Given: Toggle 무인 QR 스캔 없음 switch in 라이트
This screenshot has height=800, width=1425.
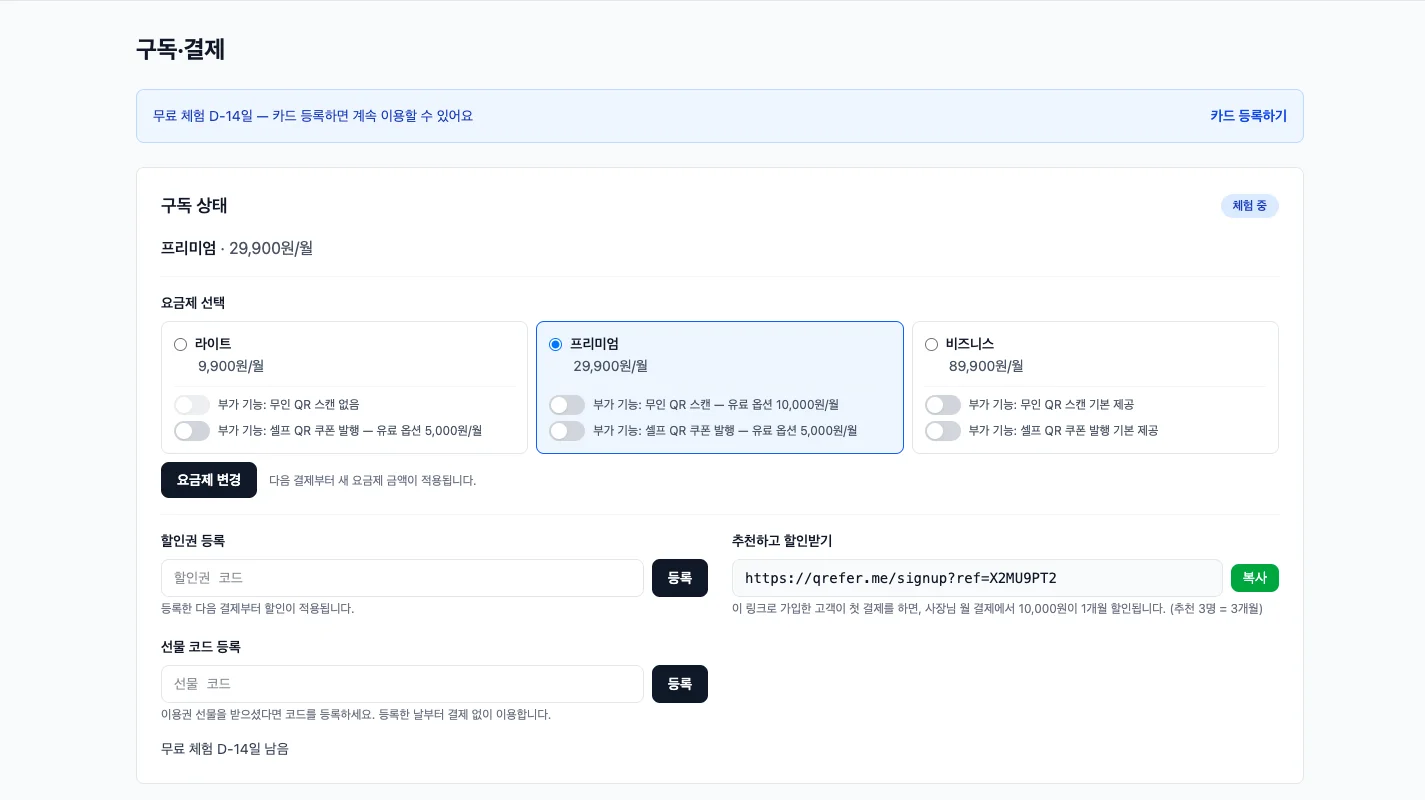Looking at the screenshot, I should (x=191, y=405).
